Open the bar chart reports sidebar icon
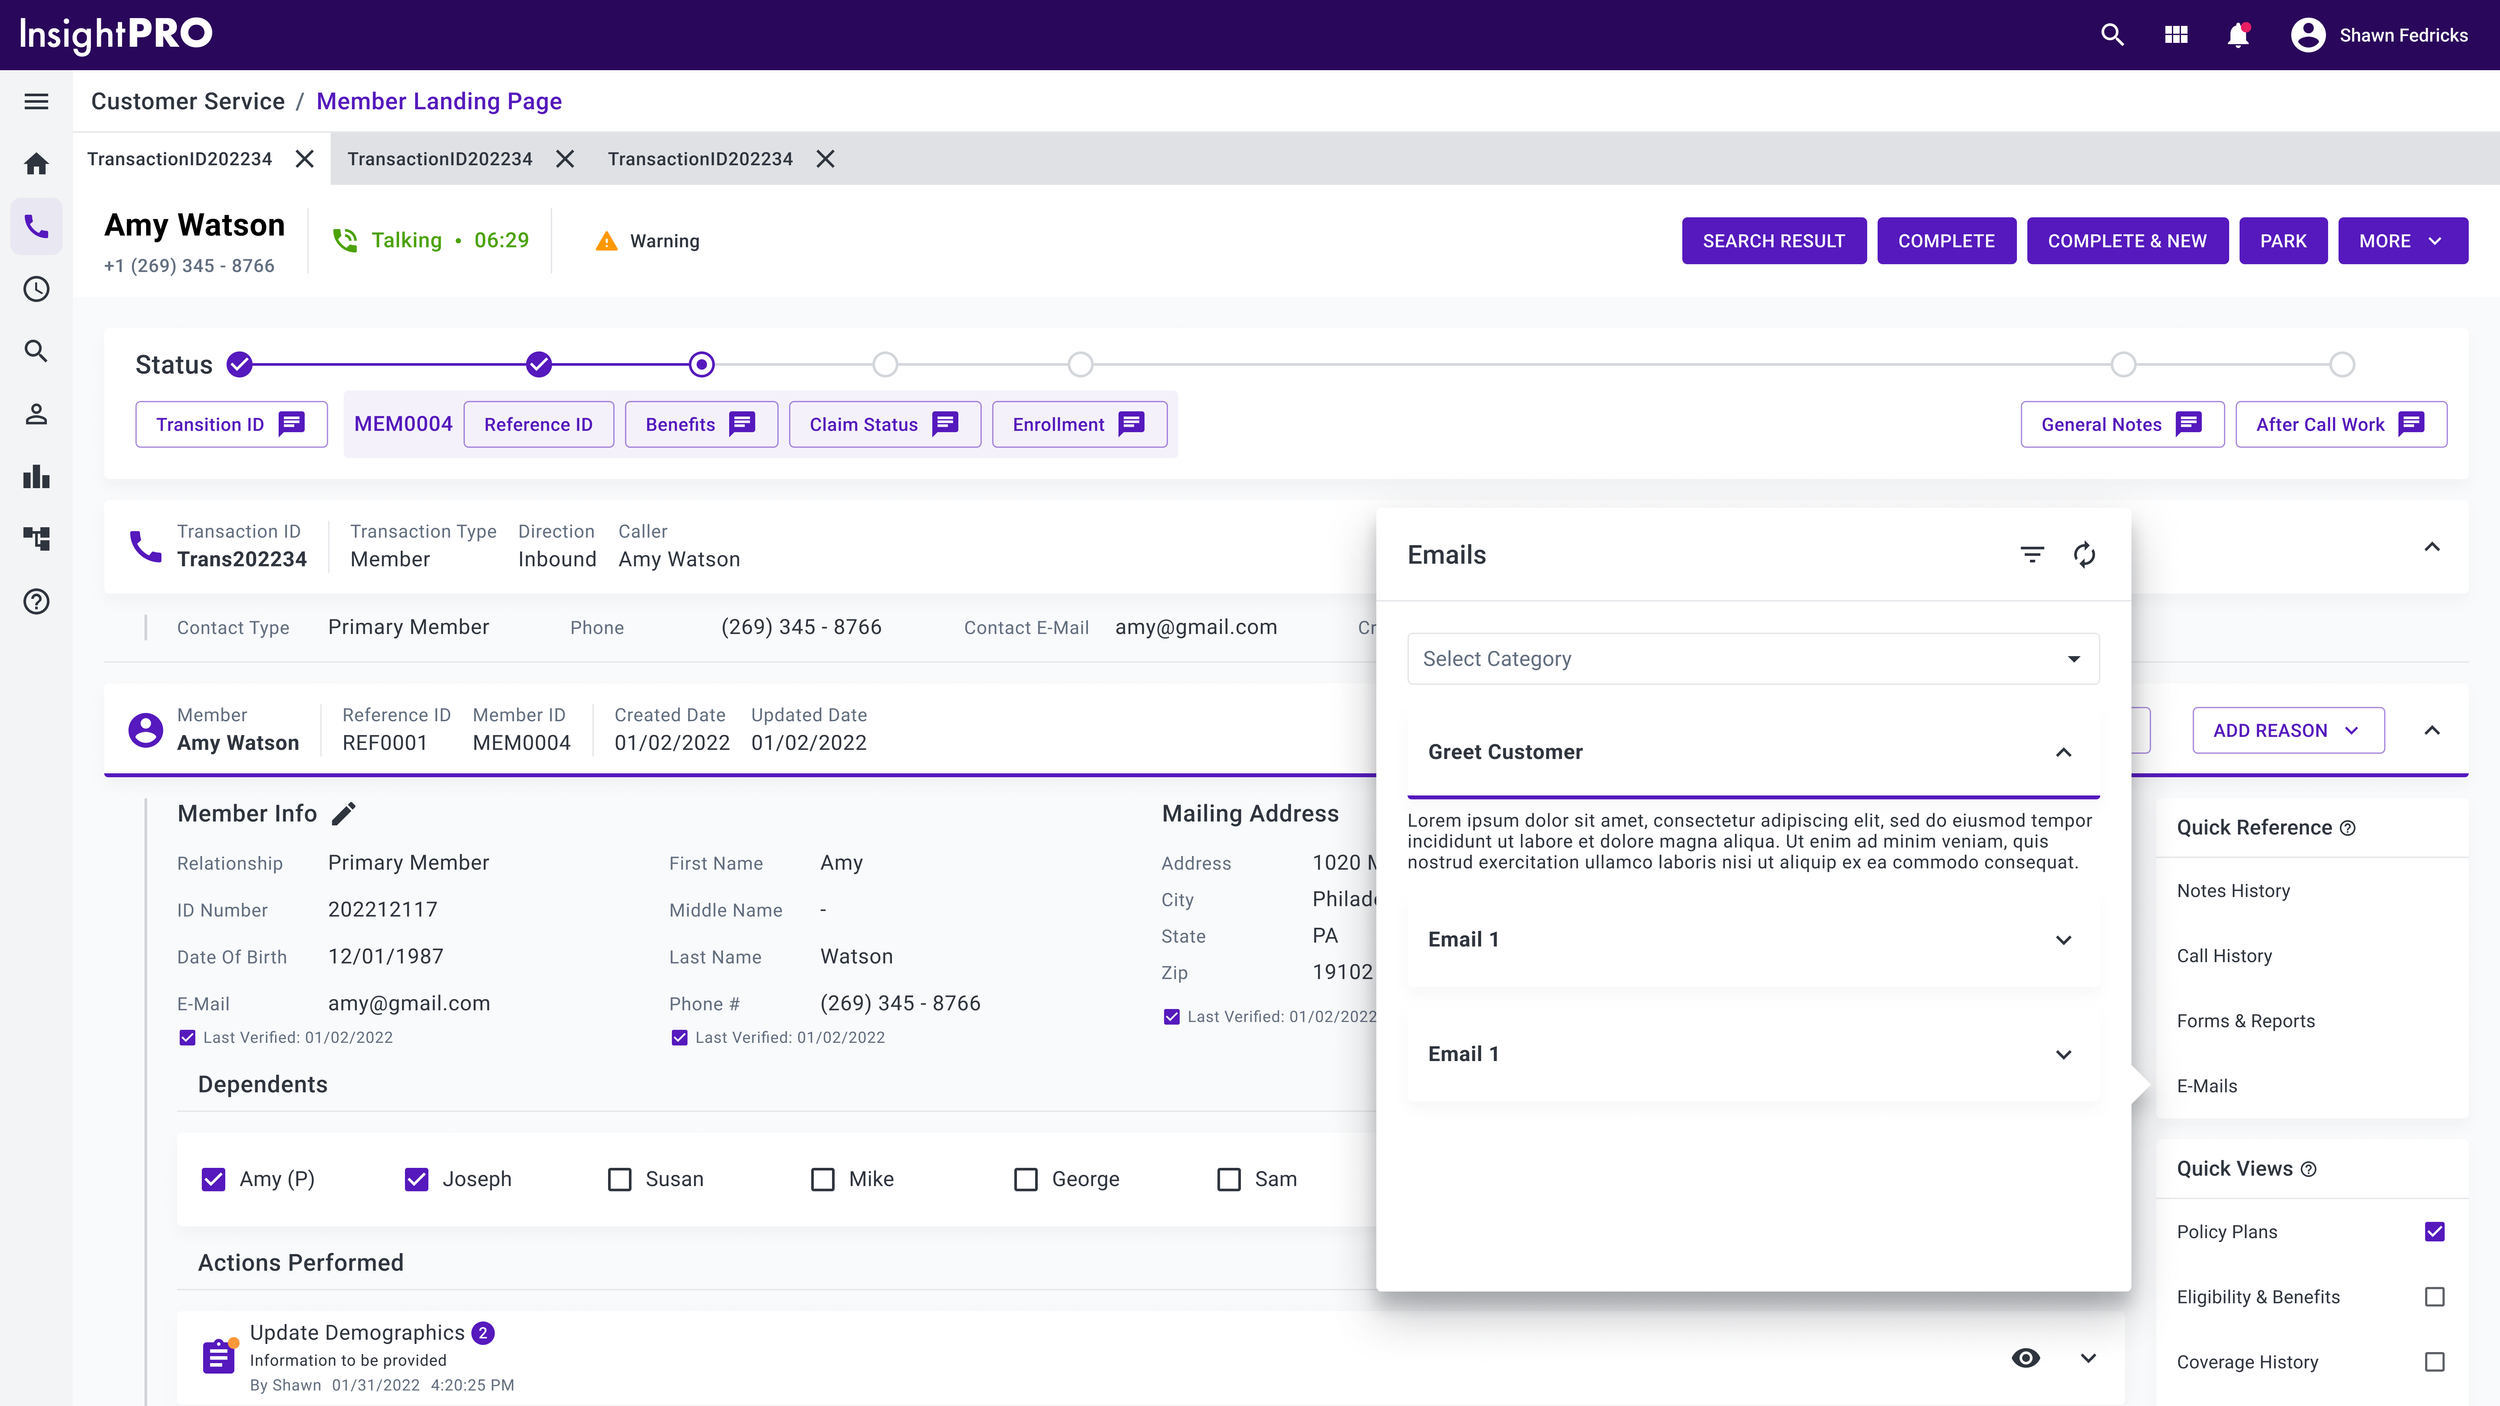Image resolution: width=2500 pixels, height=1406 pixels. coord(36,477)
